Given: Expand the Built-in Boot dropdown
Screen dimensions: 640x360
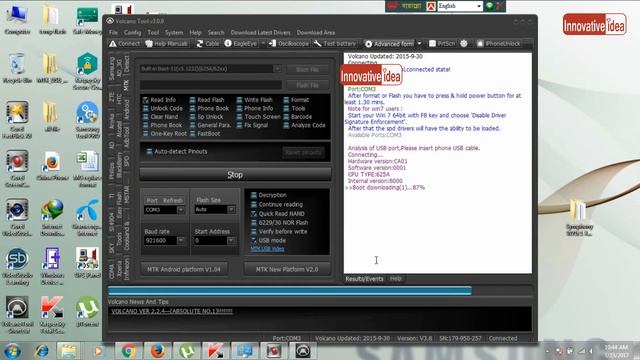Looking at the screenshot, I should pos(277,69).
